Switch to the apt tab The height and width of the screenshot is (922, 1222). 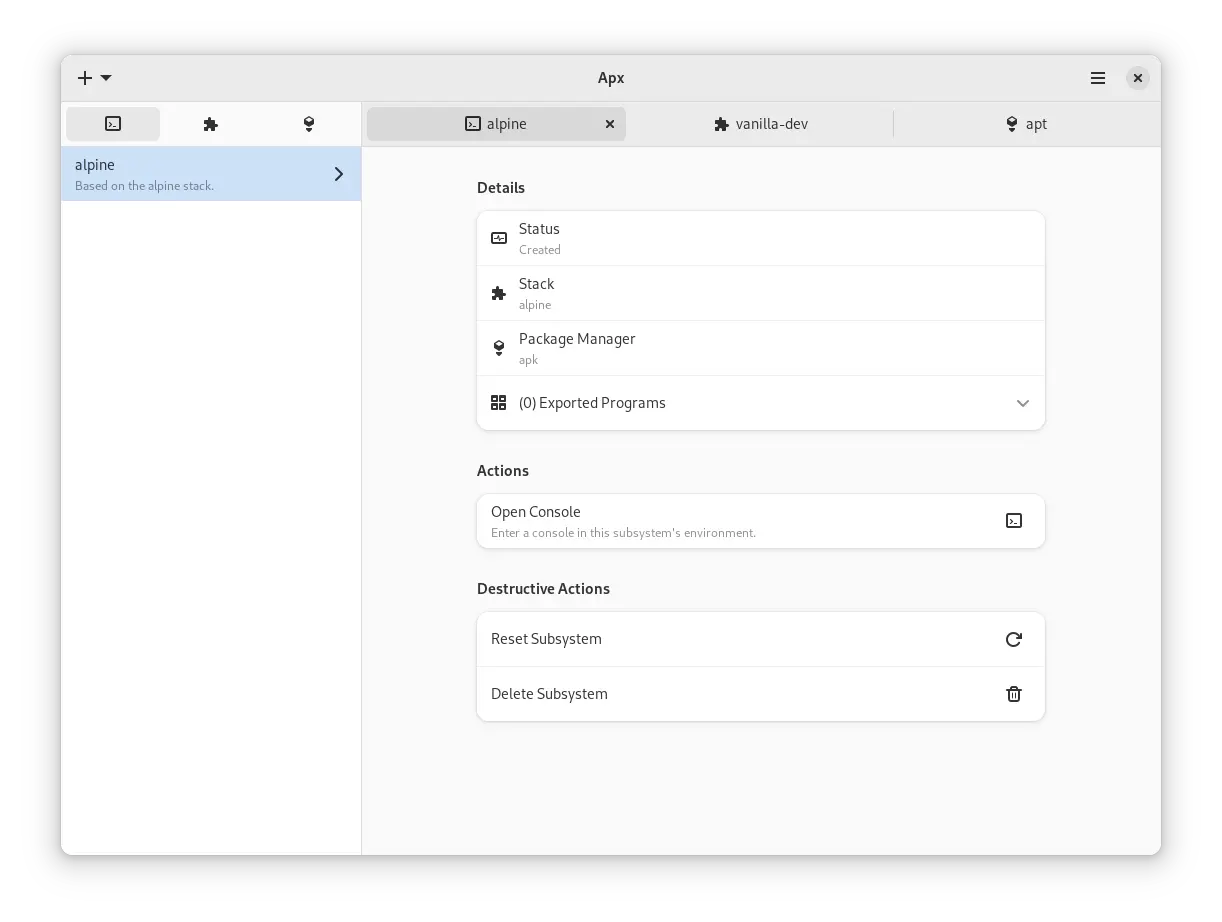tap(1025, 123)
